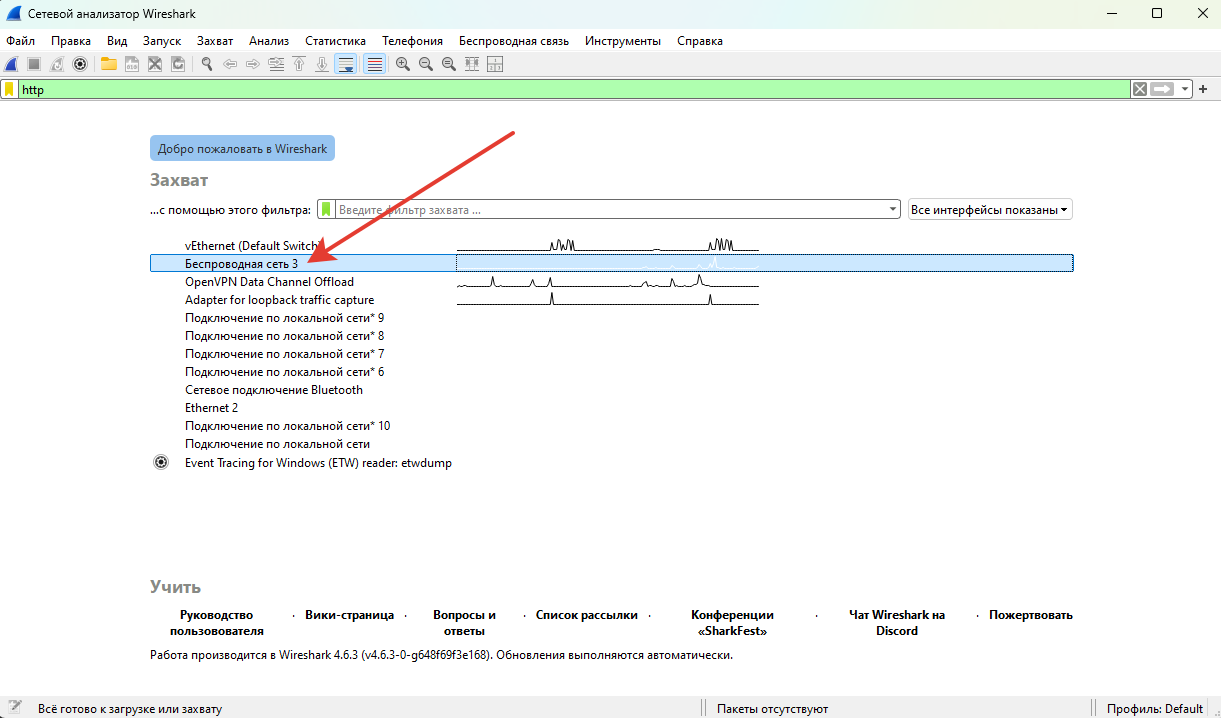Clear the display filter with the X
This screenshot has width=1221, height=718.
point(1139,89)
